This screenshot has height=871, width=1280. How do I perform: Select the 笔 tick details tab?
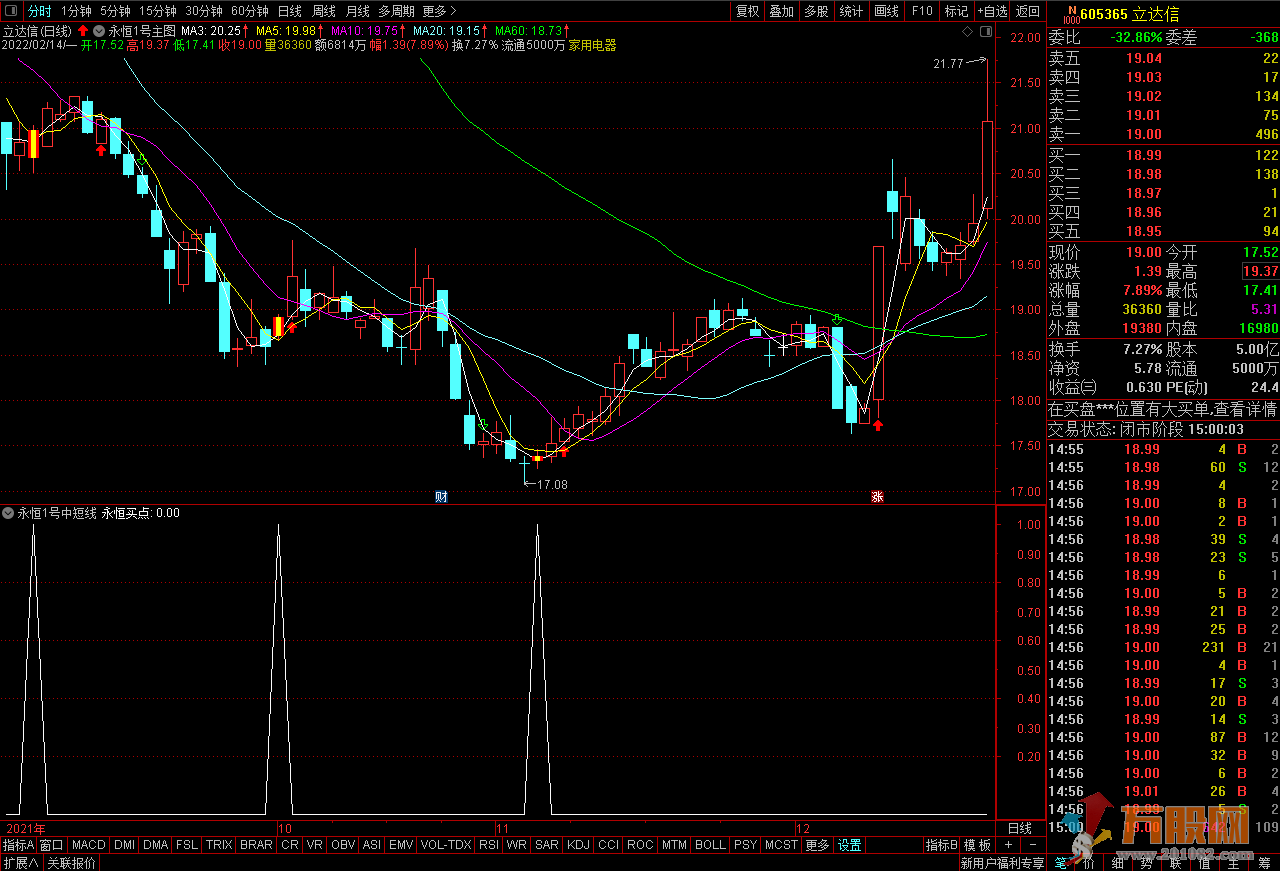click(x=1061, y=862)
